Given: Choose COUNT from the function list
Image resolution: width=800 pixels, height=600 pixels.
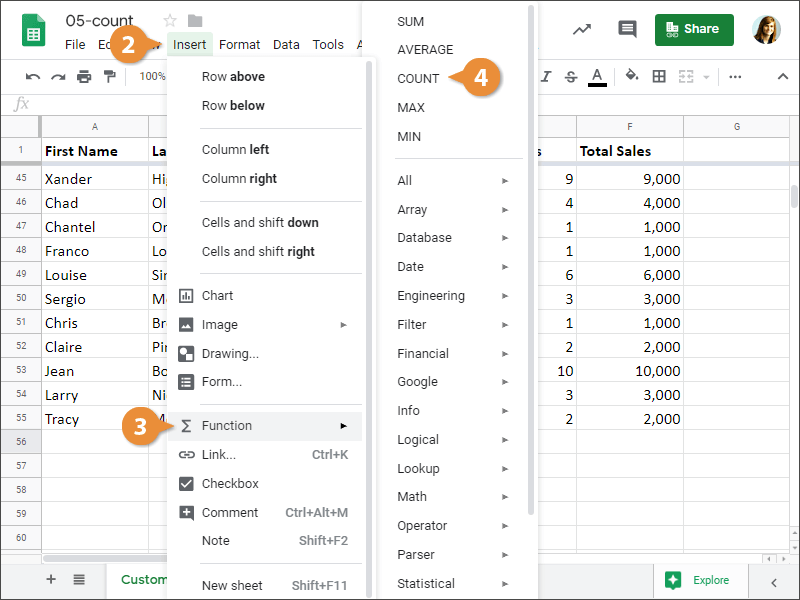Looking at the screenshot, I should (418, 79).
